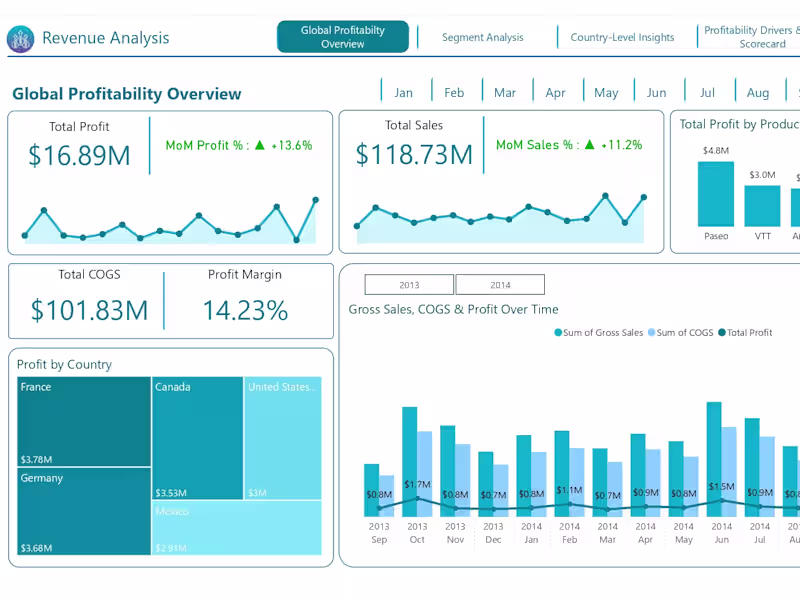The width and height of the screenshot is (800, 600).
Task: Select the 2014 year filter
Action: (499, 284)
